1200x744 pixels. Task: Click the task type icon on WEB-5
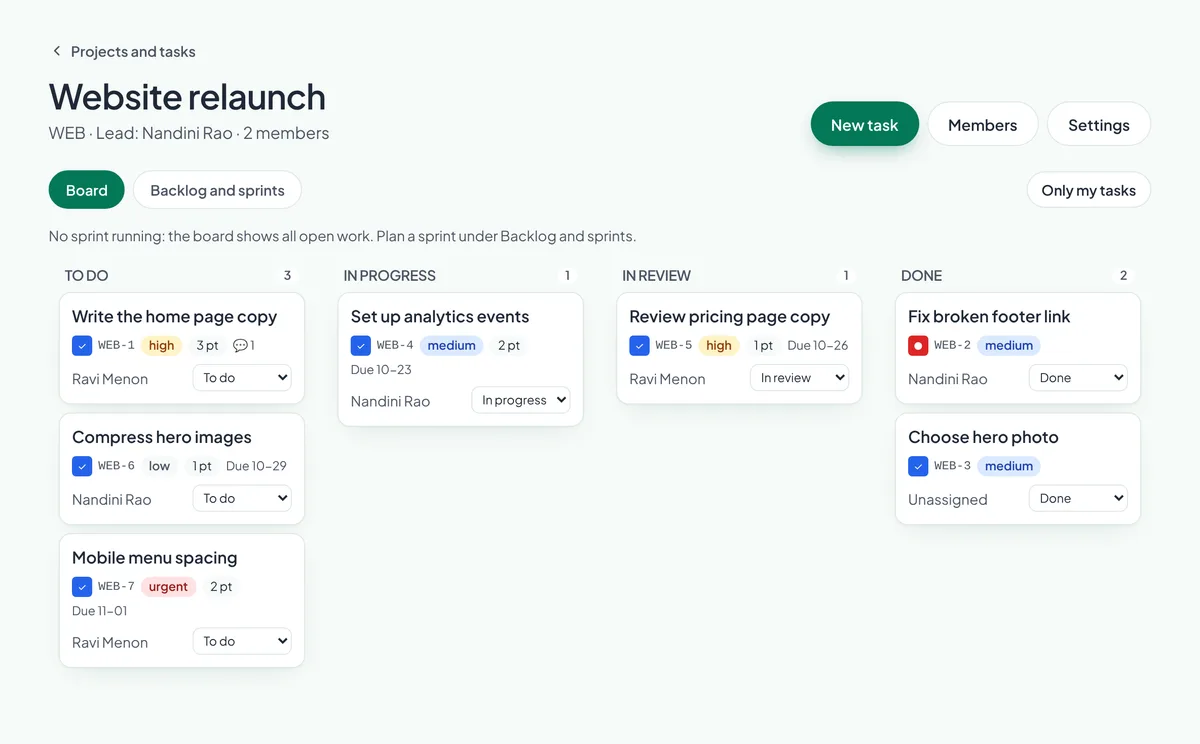[x=639, y=345]
